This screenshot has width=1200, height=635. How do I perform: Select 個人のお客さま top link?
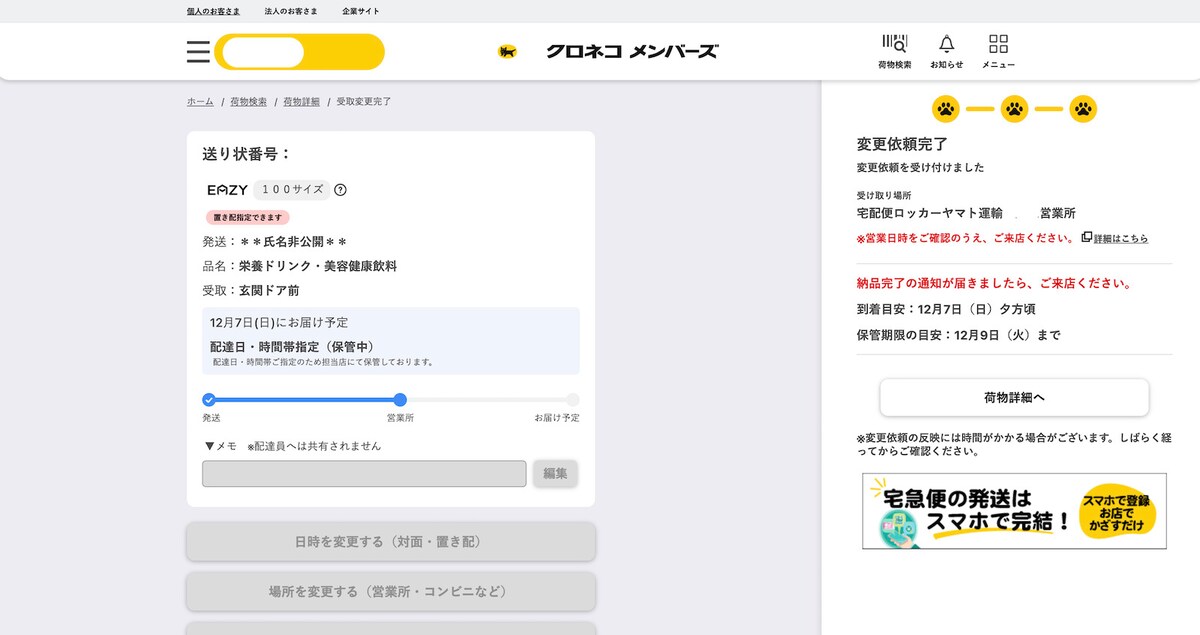[213, 11]
